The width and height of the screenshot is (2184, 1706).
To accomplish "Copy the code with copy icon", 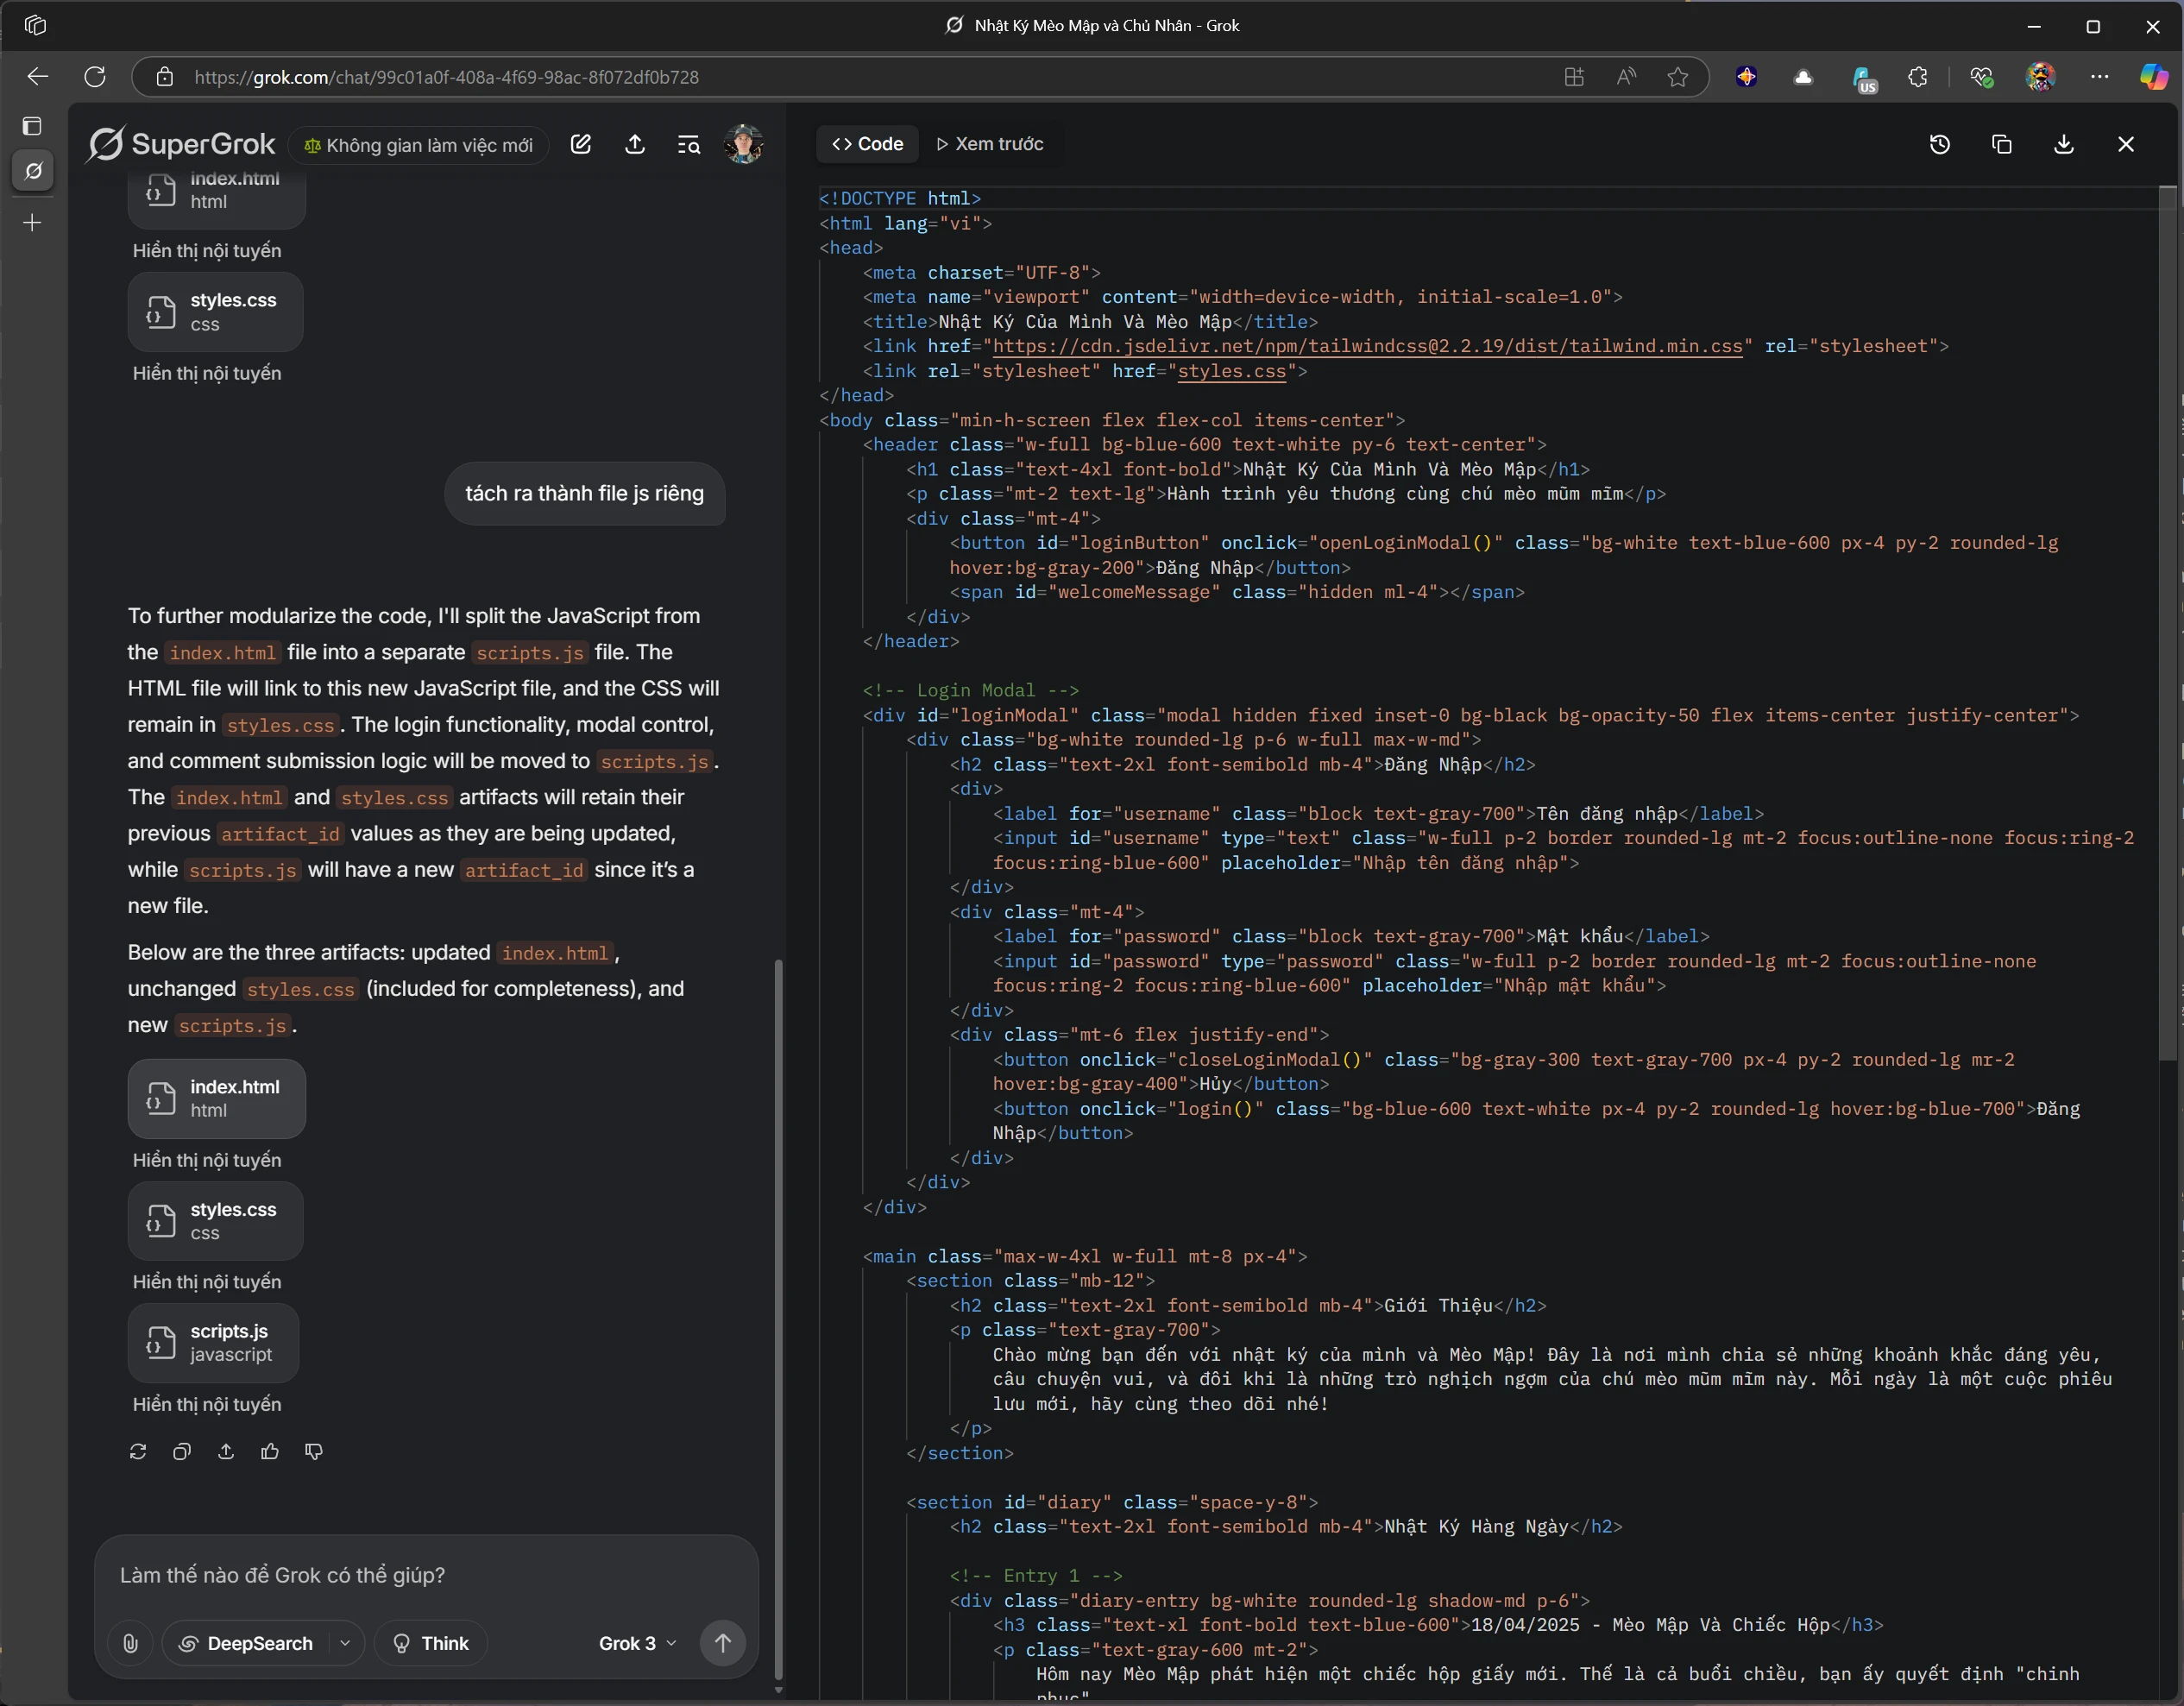I will coord(2002,144).
